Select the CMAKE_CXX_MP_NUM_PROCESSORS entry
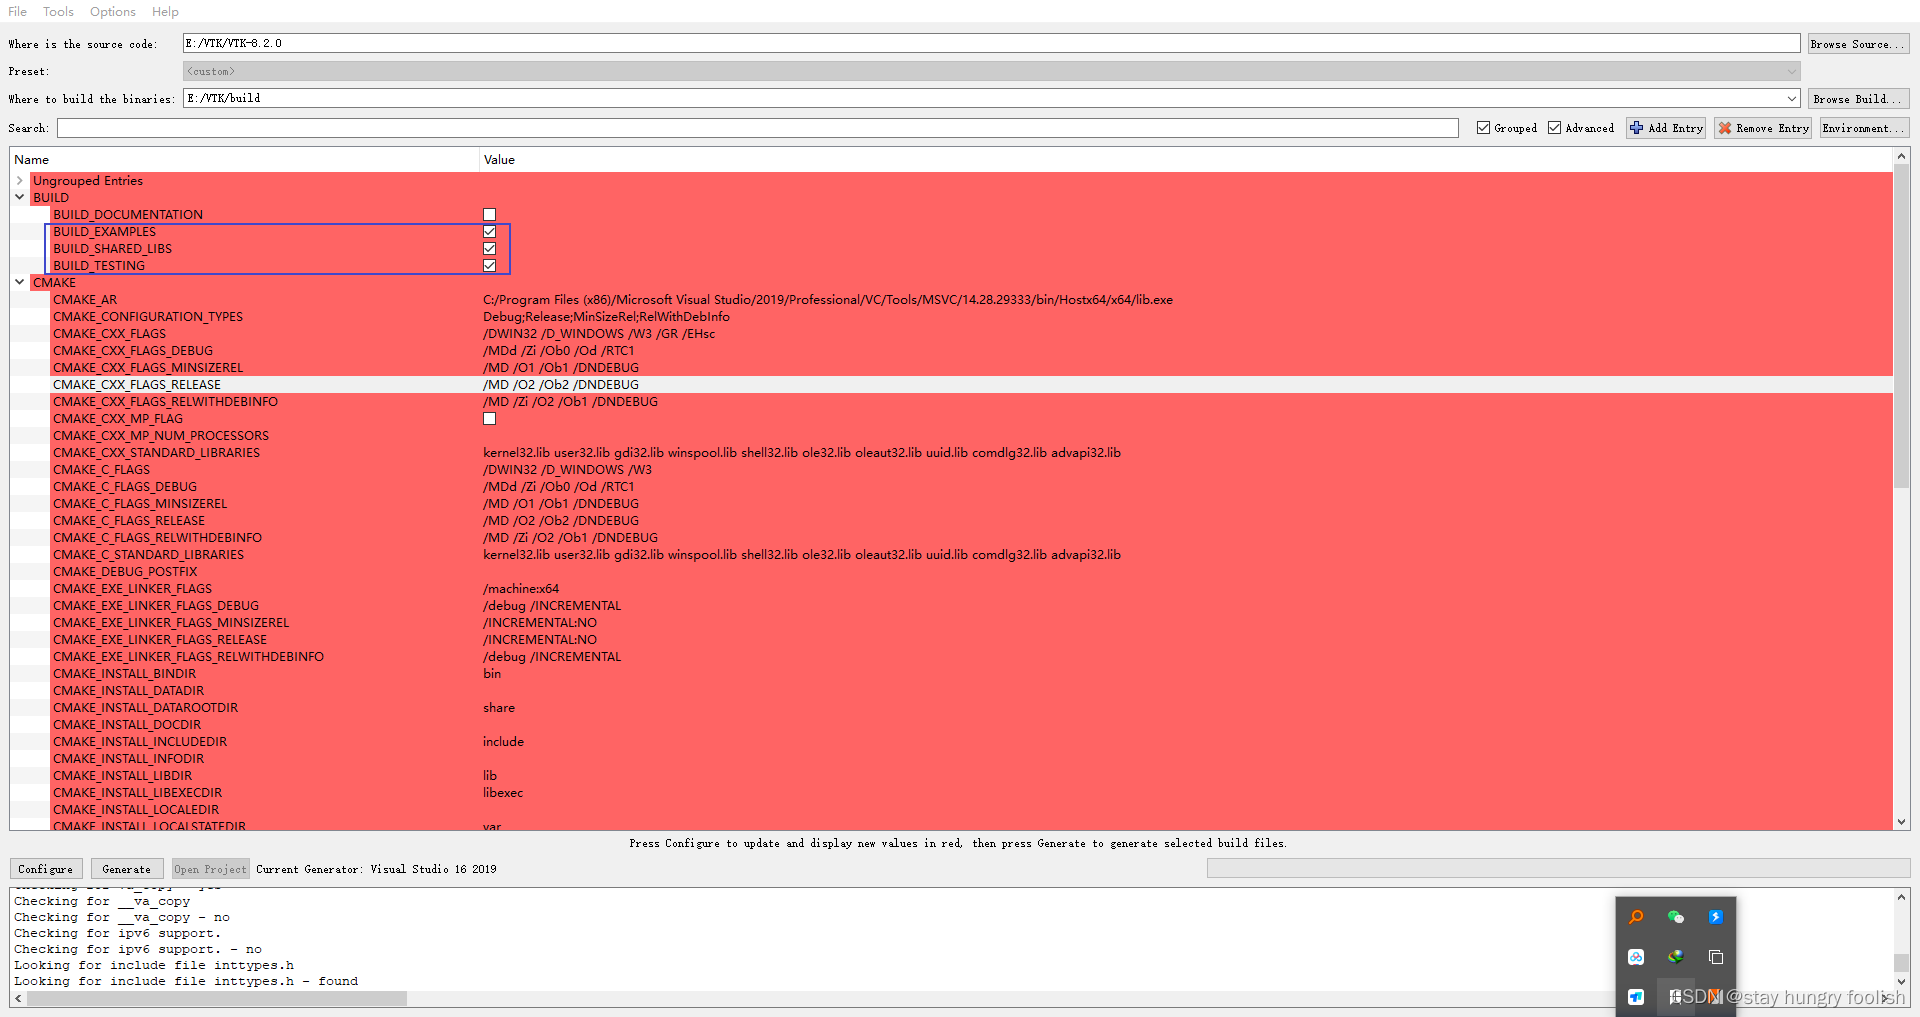The image size is (1920, 1017). click(x=161, y=436)
